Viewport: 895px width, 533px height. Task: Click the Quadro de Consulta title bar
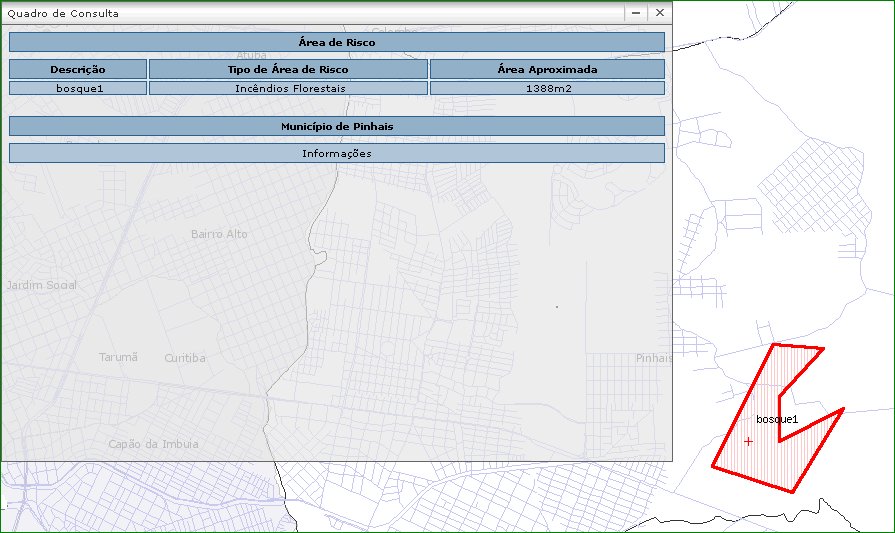tap(300, 13)
